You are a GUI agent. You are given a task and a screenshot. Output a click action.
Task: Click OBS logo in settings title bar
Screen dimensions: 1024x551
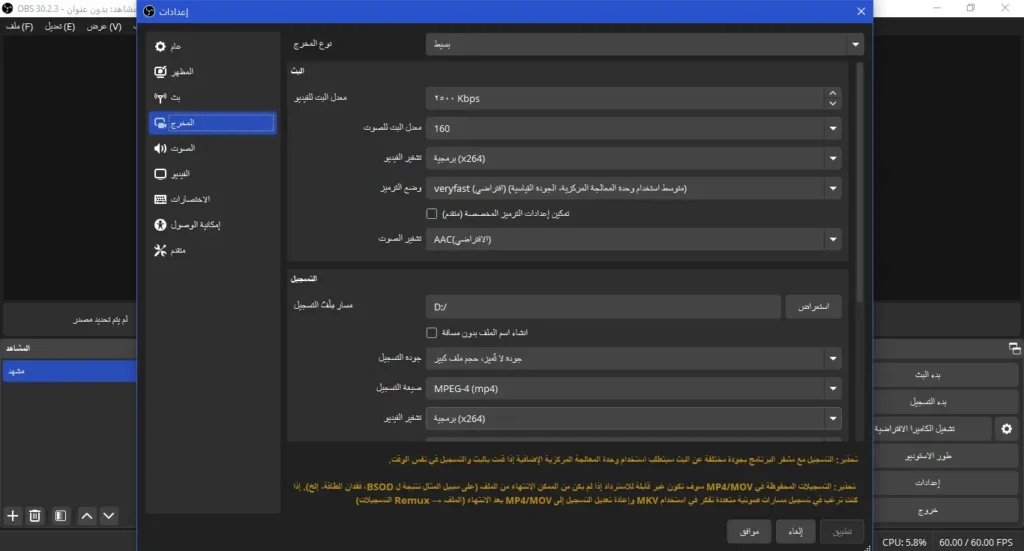coord(149,11)
